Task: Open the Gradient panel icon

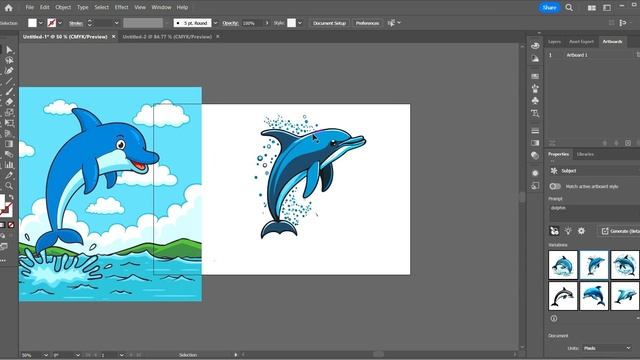Action: click(x=535, y=143)
